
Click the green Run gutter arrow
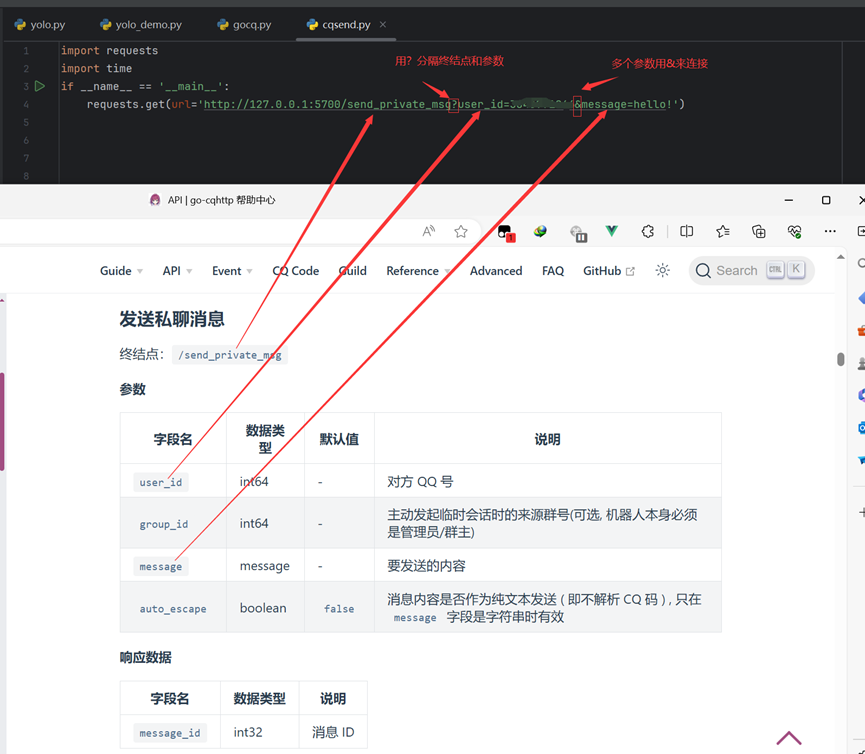point(40,86)
